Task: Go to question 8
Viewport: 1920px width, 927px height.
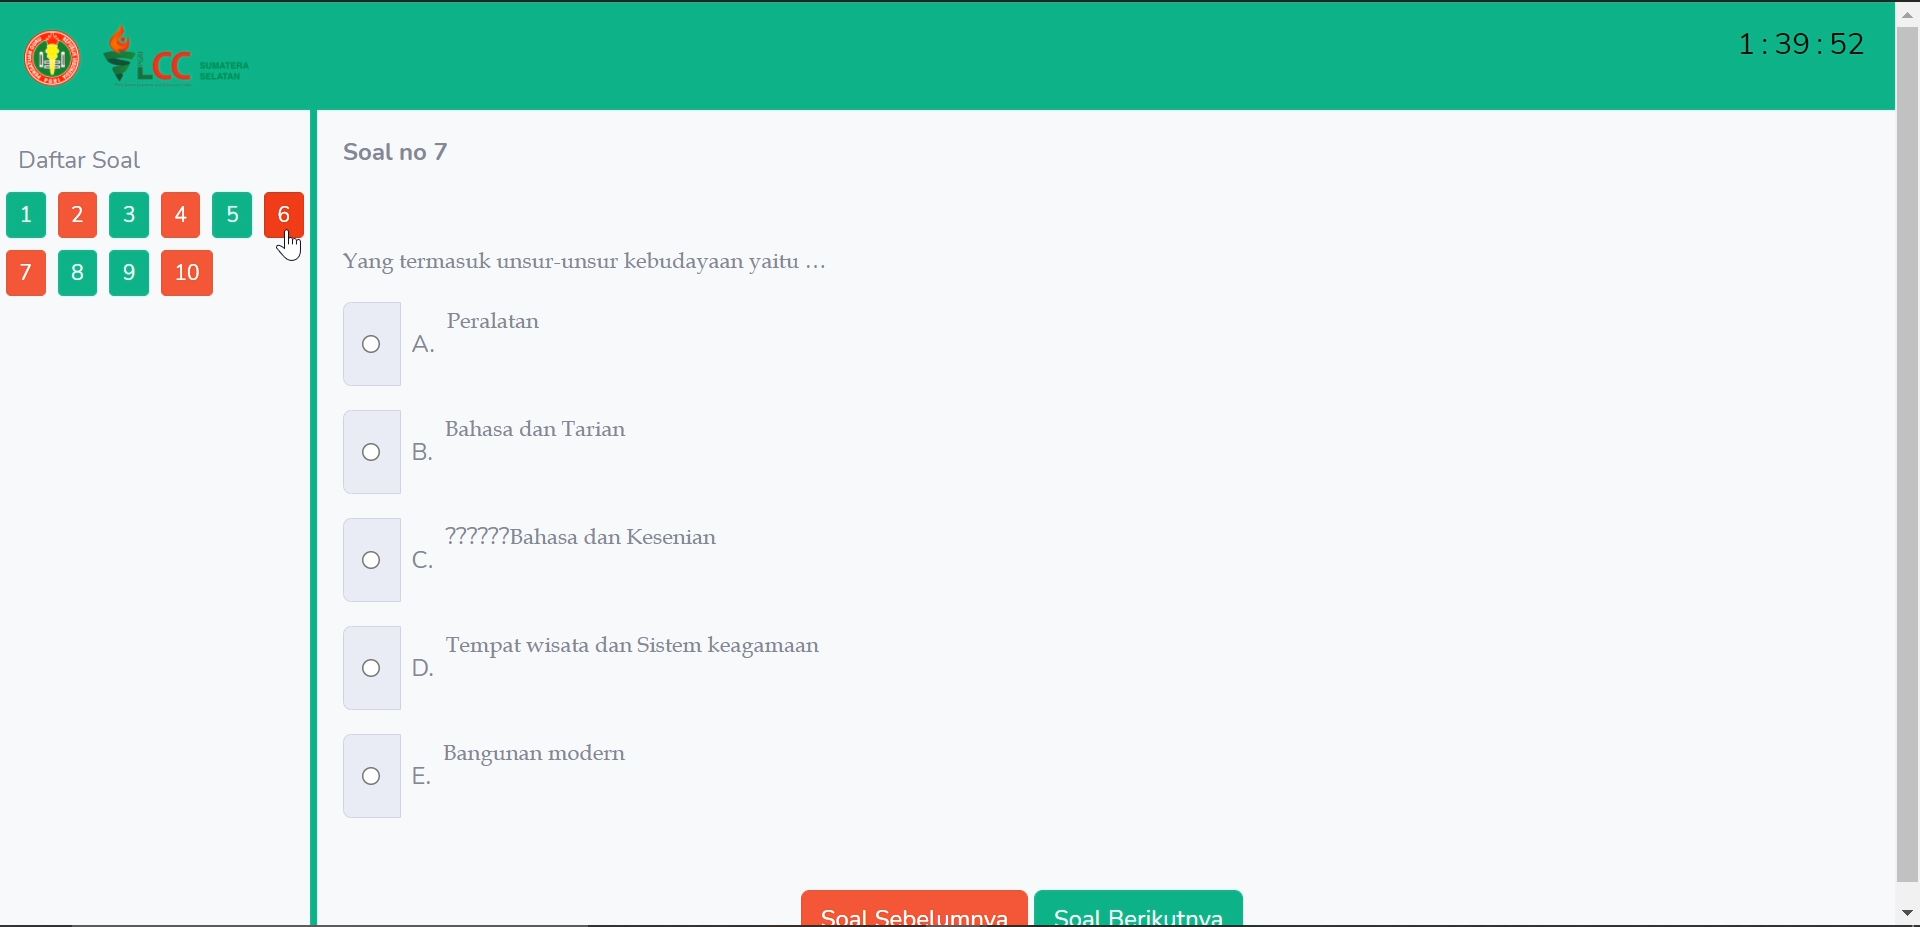Action: click(x=77, y=273)
